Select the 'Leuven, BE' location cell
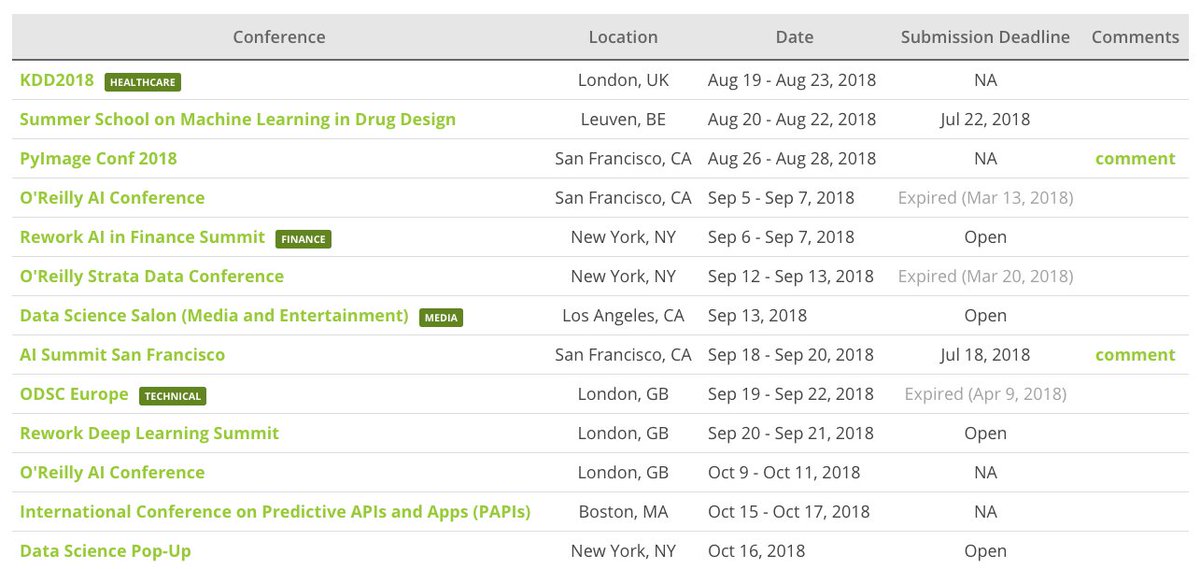This screenshot has width=1200, height=569. [x=623, y=119]
